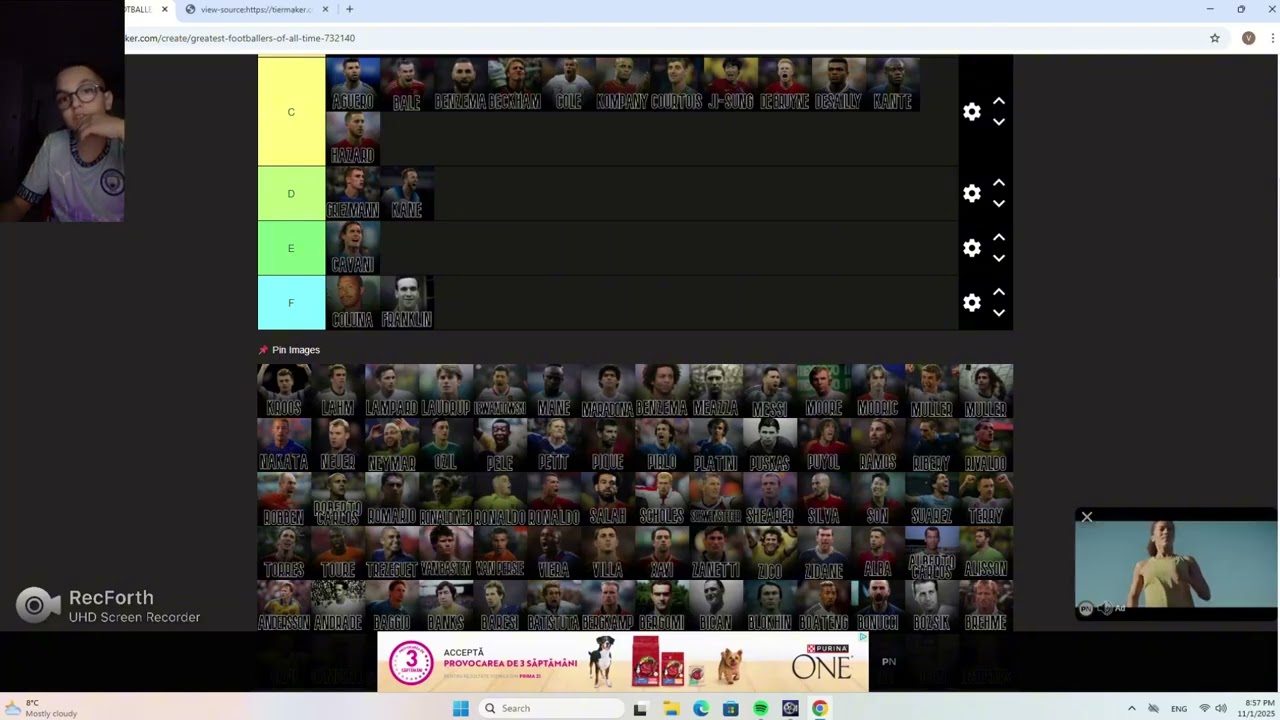Open Microsoft Edge from taskbar
The width and height of the screenshot is (1280, 720).
coord(701,708)
